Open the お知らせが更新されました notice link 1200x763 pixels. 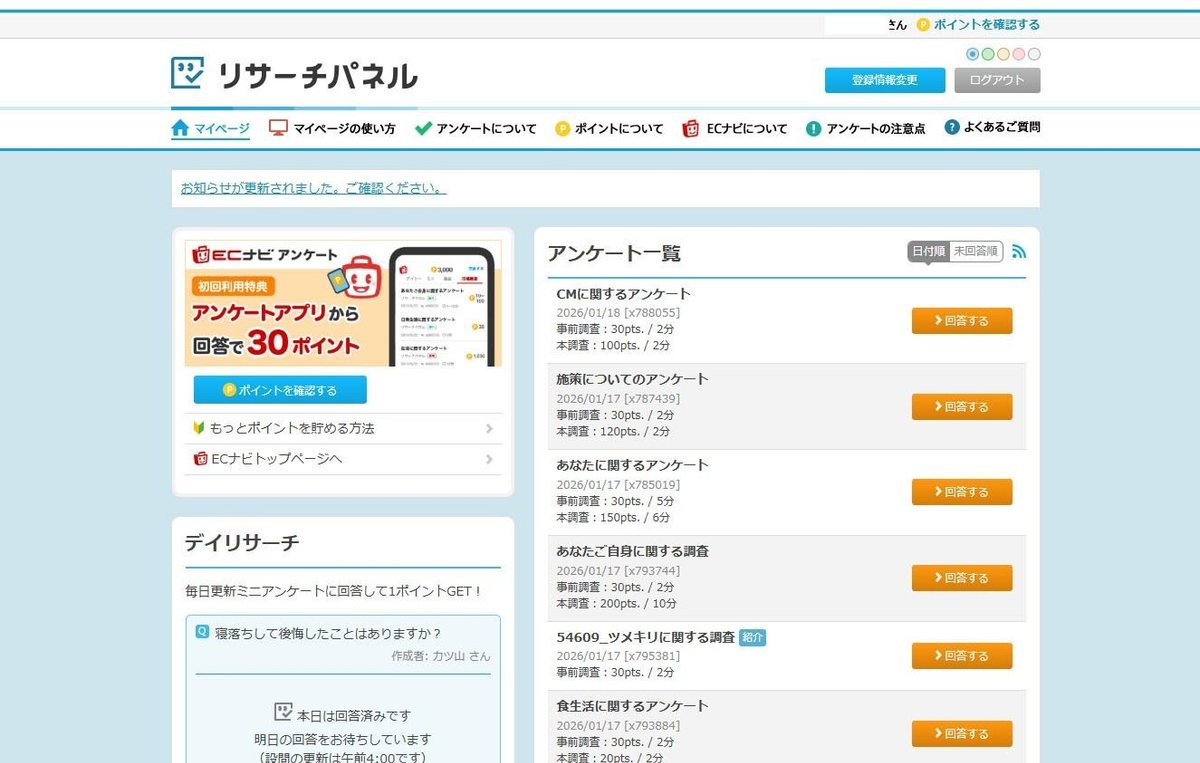click(x=313, y=187)
